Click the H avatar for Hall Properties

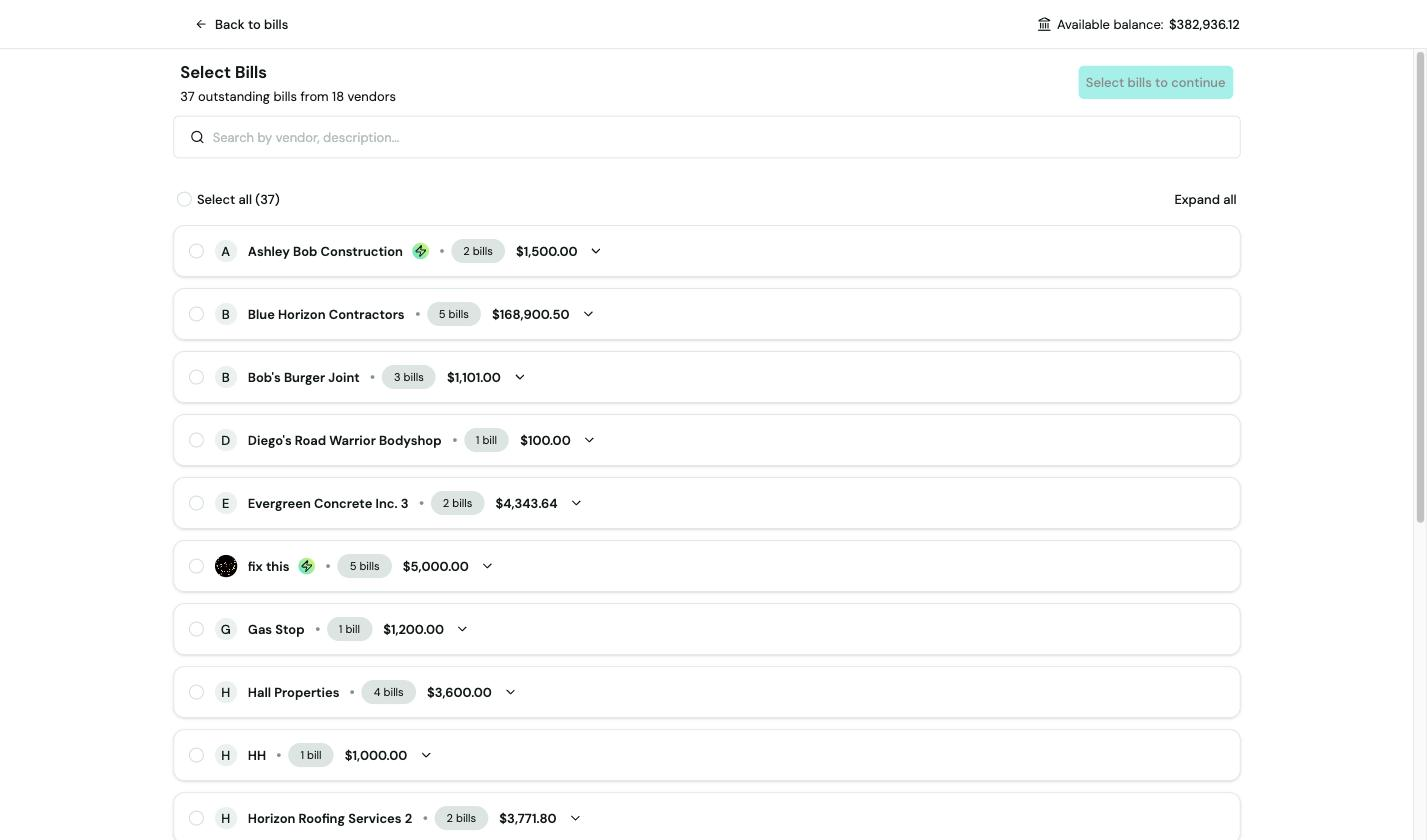[226, 692]
